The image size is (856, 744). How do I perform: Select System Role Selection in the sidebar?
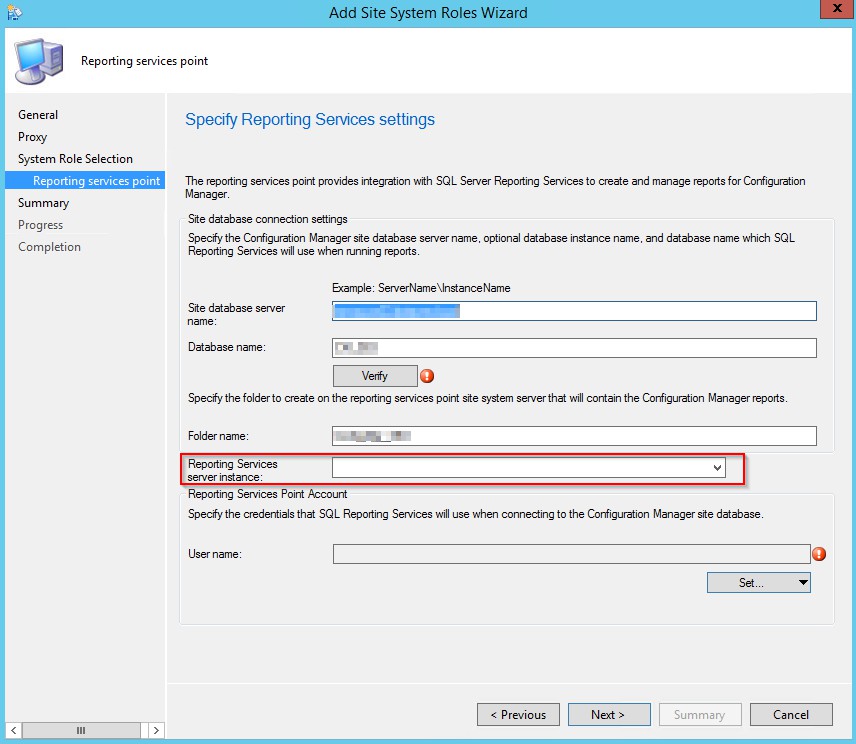(x=76, y=158)
